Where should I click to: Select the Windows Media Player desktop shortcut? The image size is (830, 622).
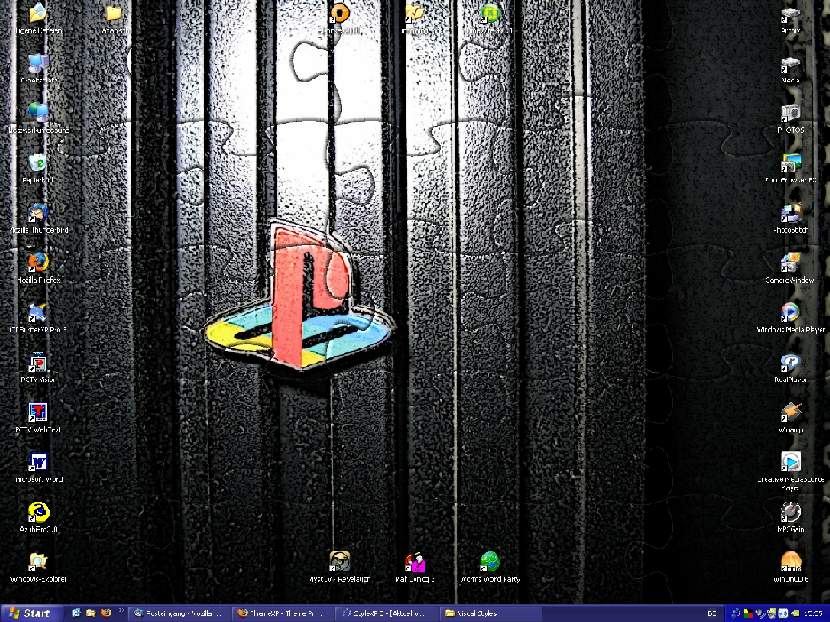coord(790,318)
